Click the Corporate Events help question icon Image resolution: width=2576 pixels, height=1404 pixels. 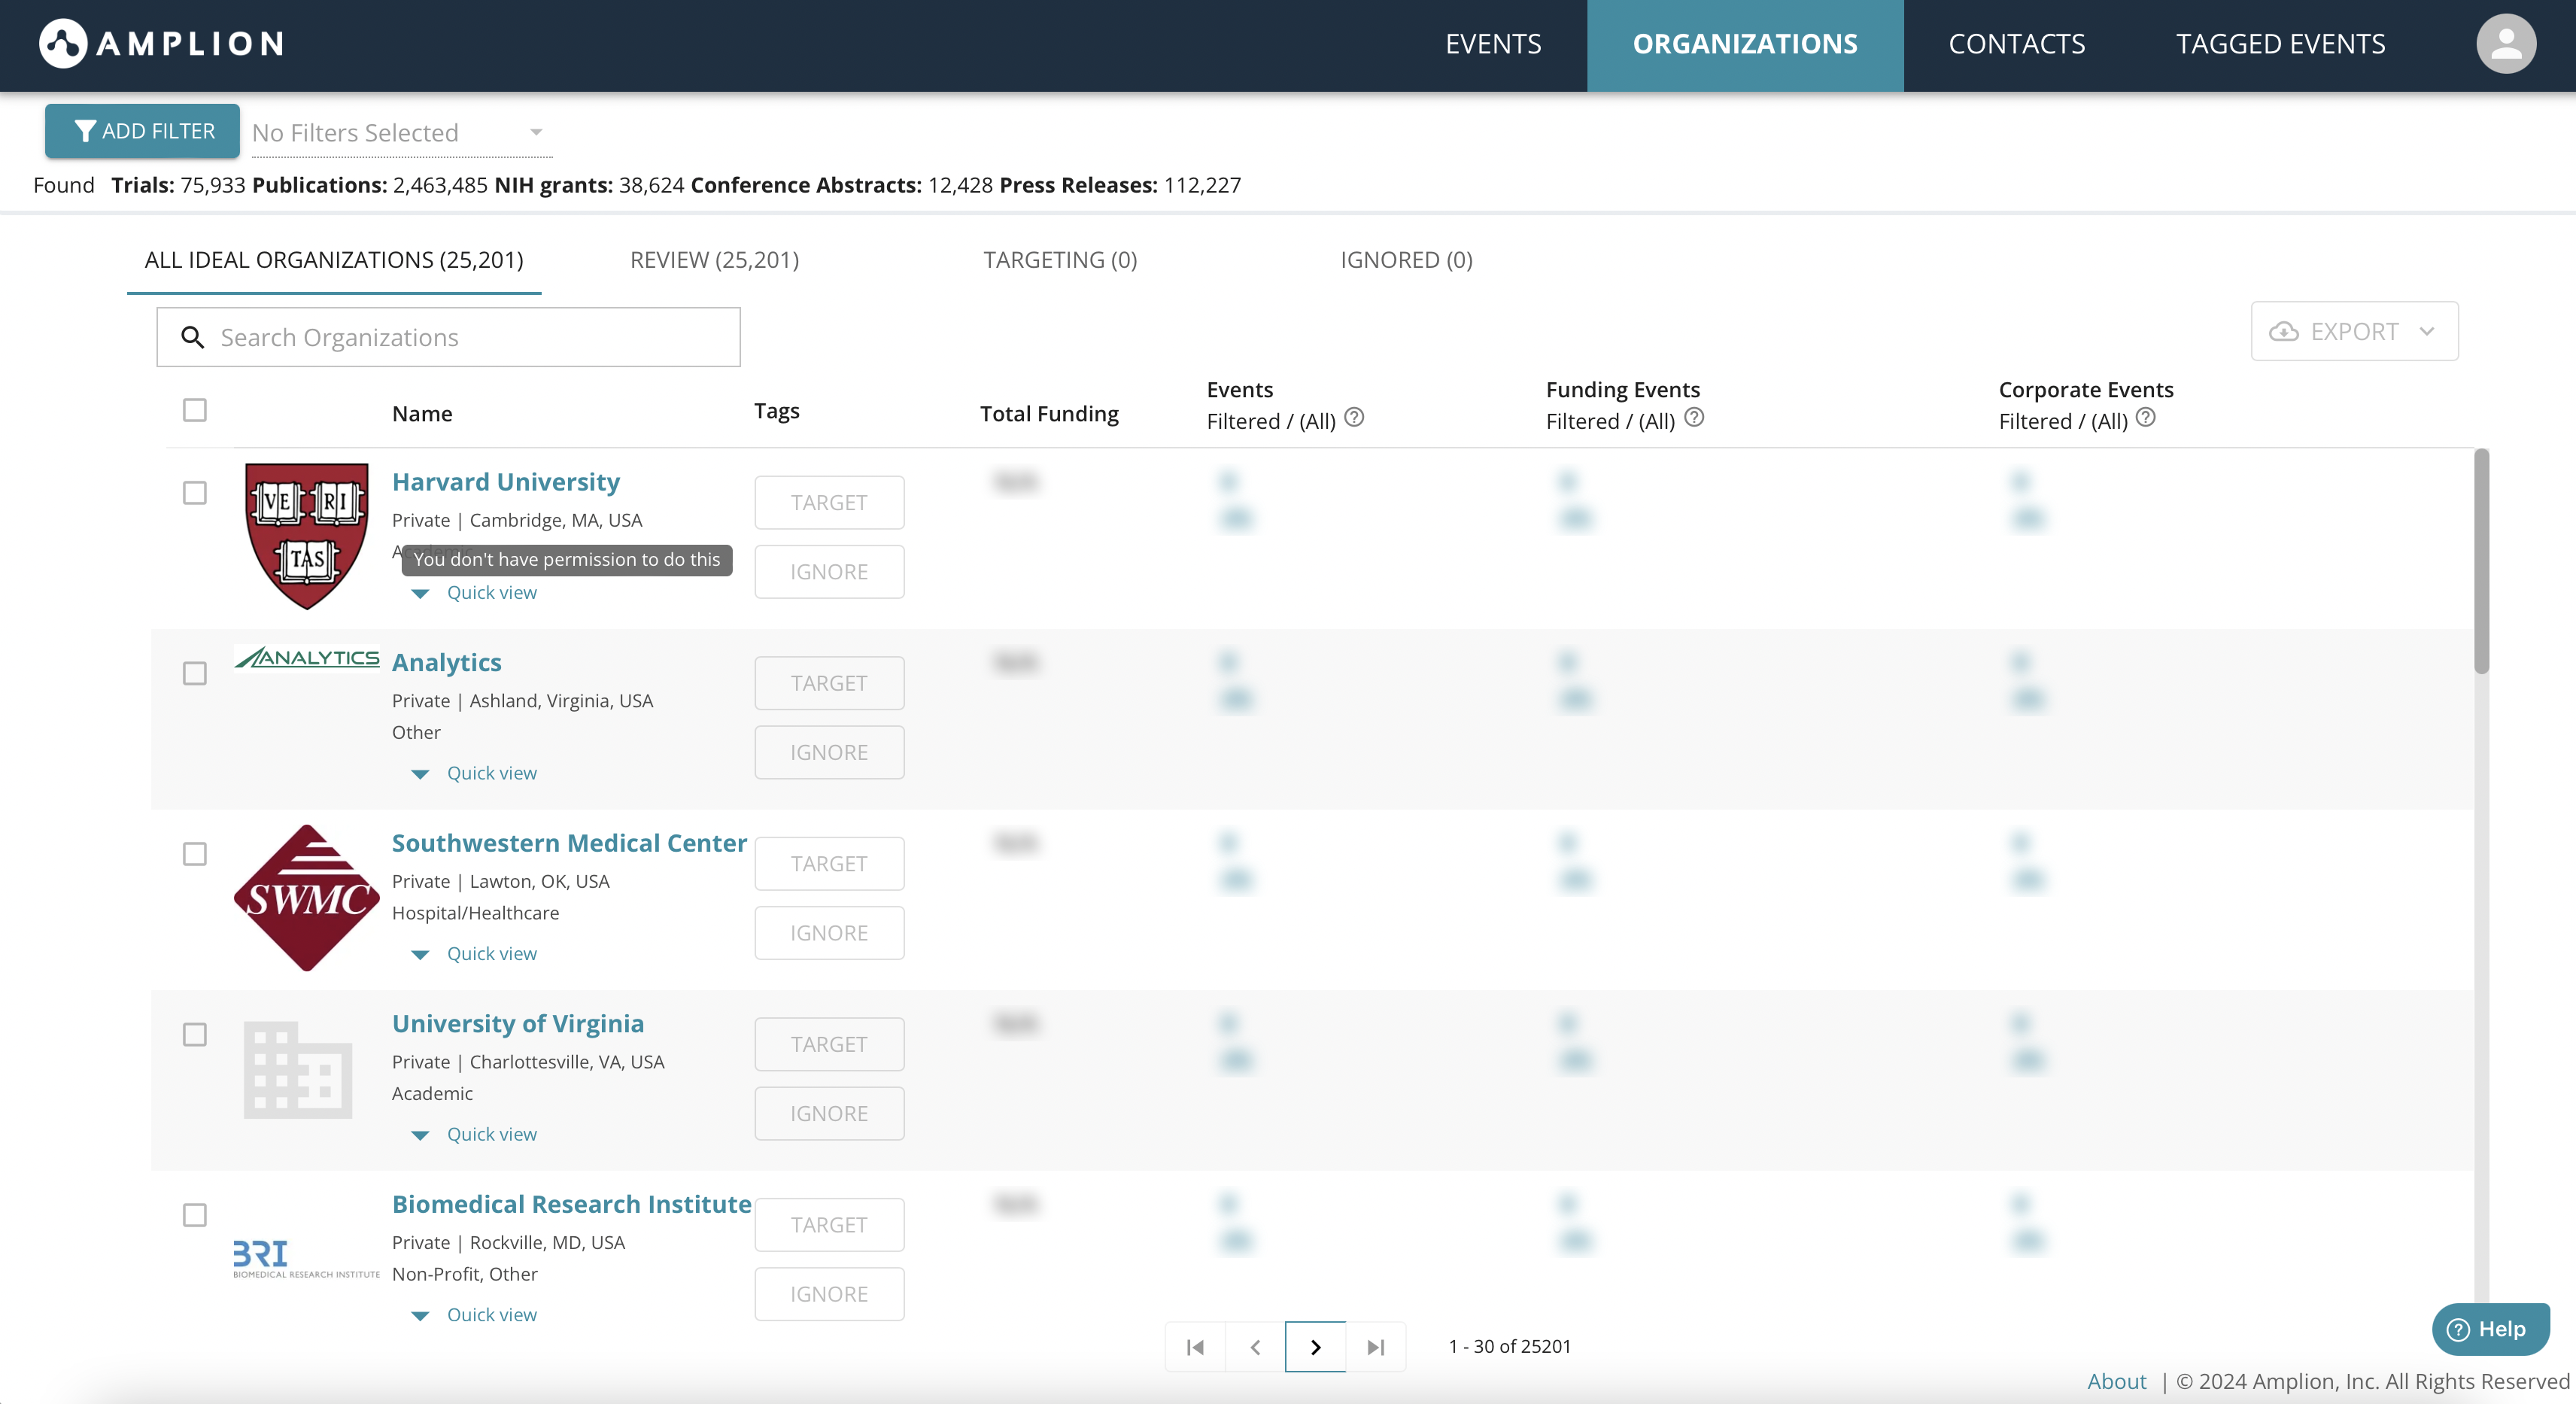coord(2145,418)
